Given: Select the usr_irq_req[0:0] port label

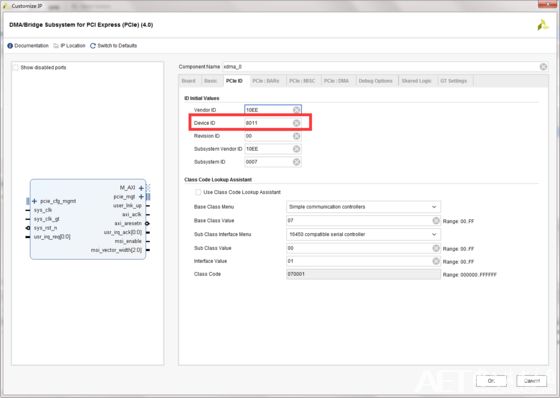Looking at the screenshot, I should (x=52, y=237).
